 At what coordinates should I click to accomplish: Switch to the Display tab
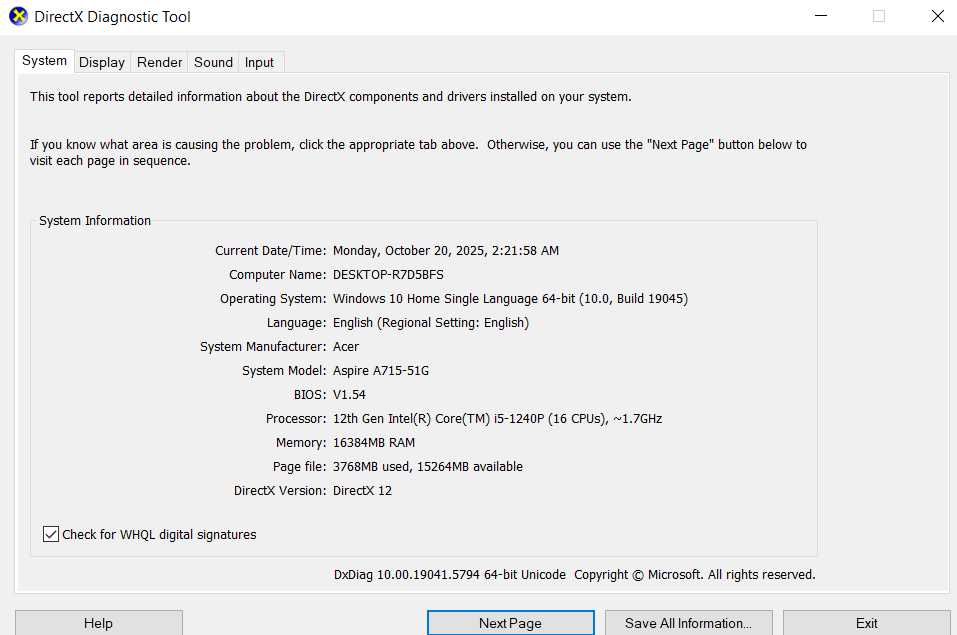coord(101,61)
